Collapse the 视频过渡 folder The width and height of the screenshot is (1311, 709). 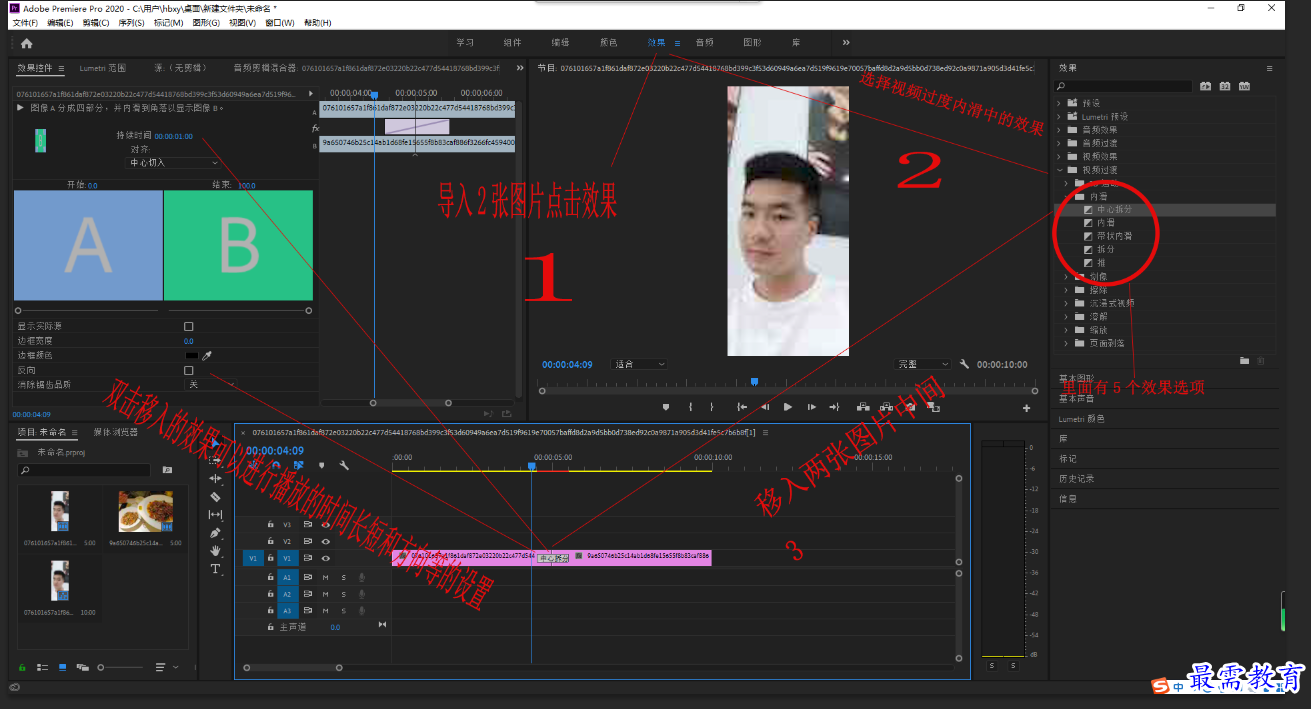1059,170
